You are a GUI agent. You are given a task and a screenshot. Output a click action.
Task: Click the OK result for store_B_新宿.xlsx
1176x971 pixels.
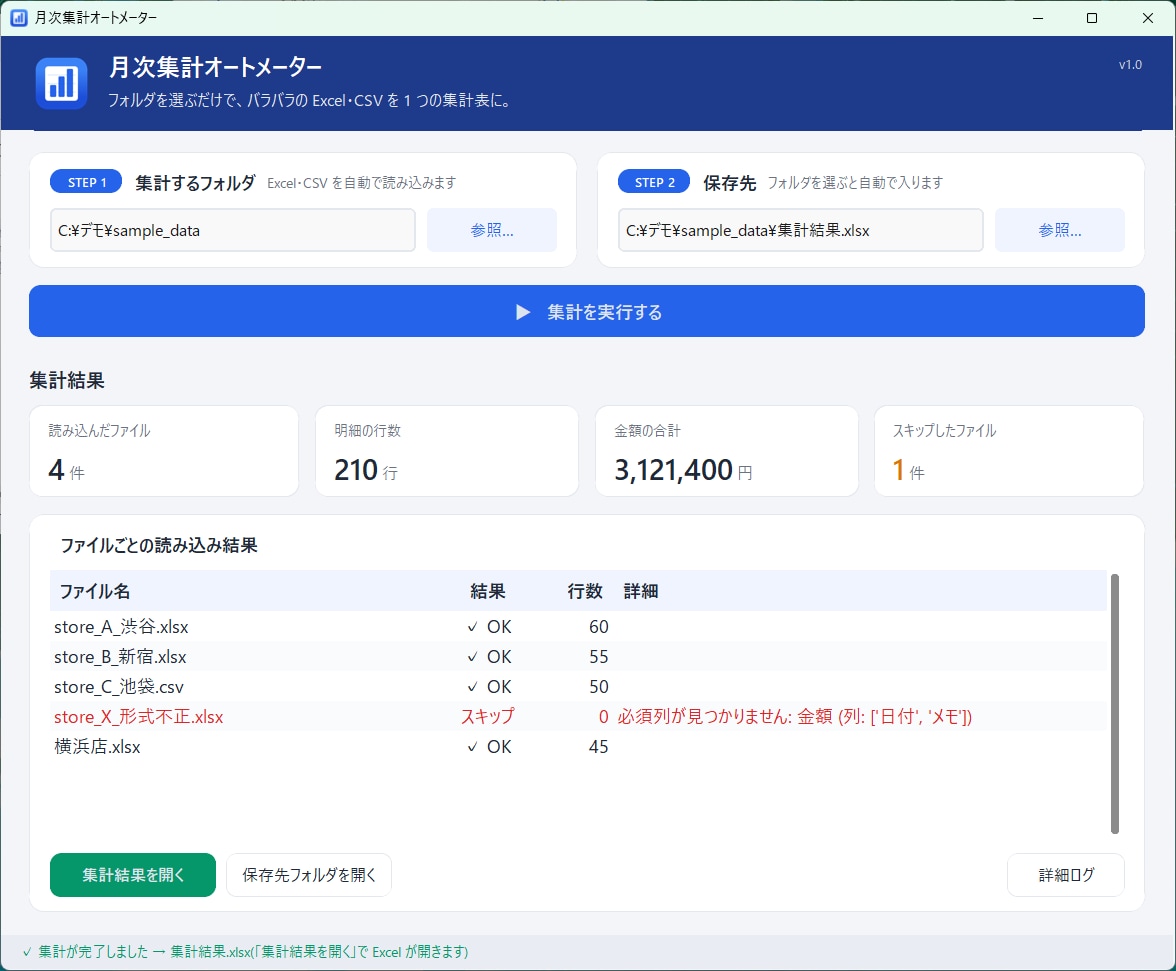click(489, 657)
